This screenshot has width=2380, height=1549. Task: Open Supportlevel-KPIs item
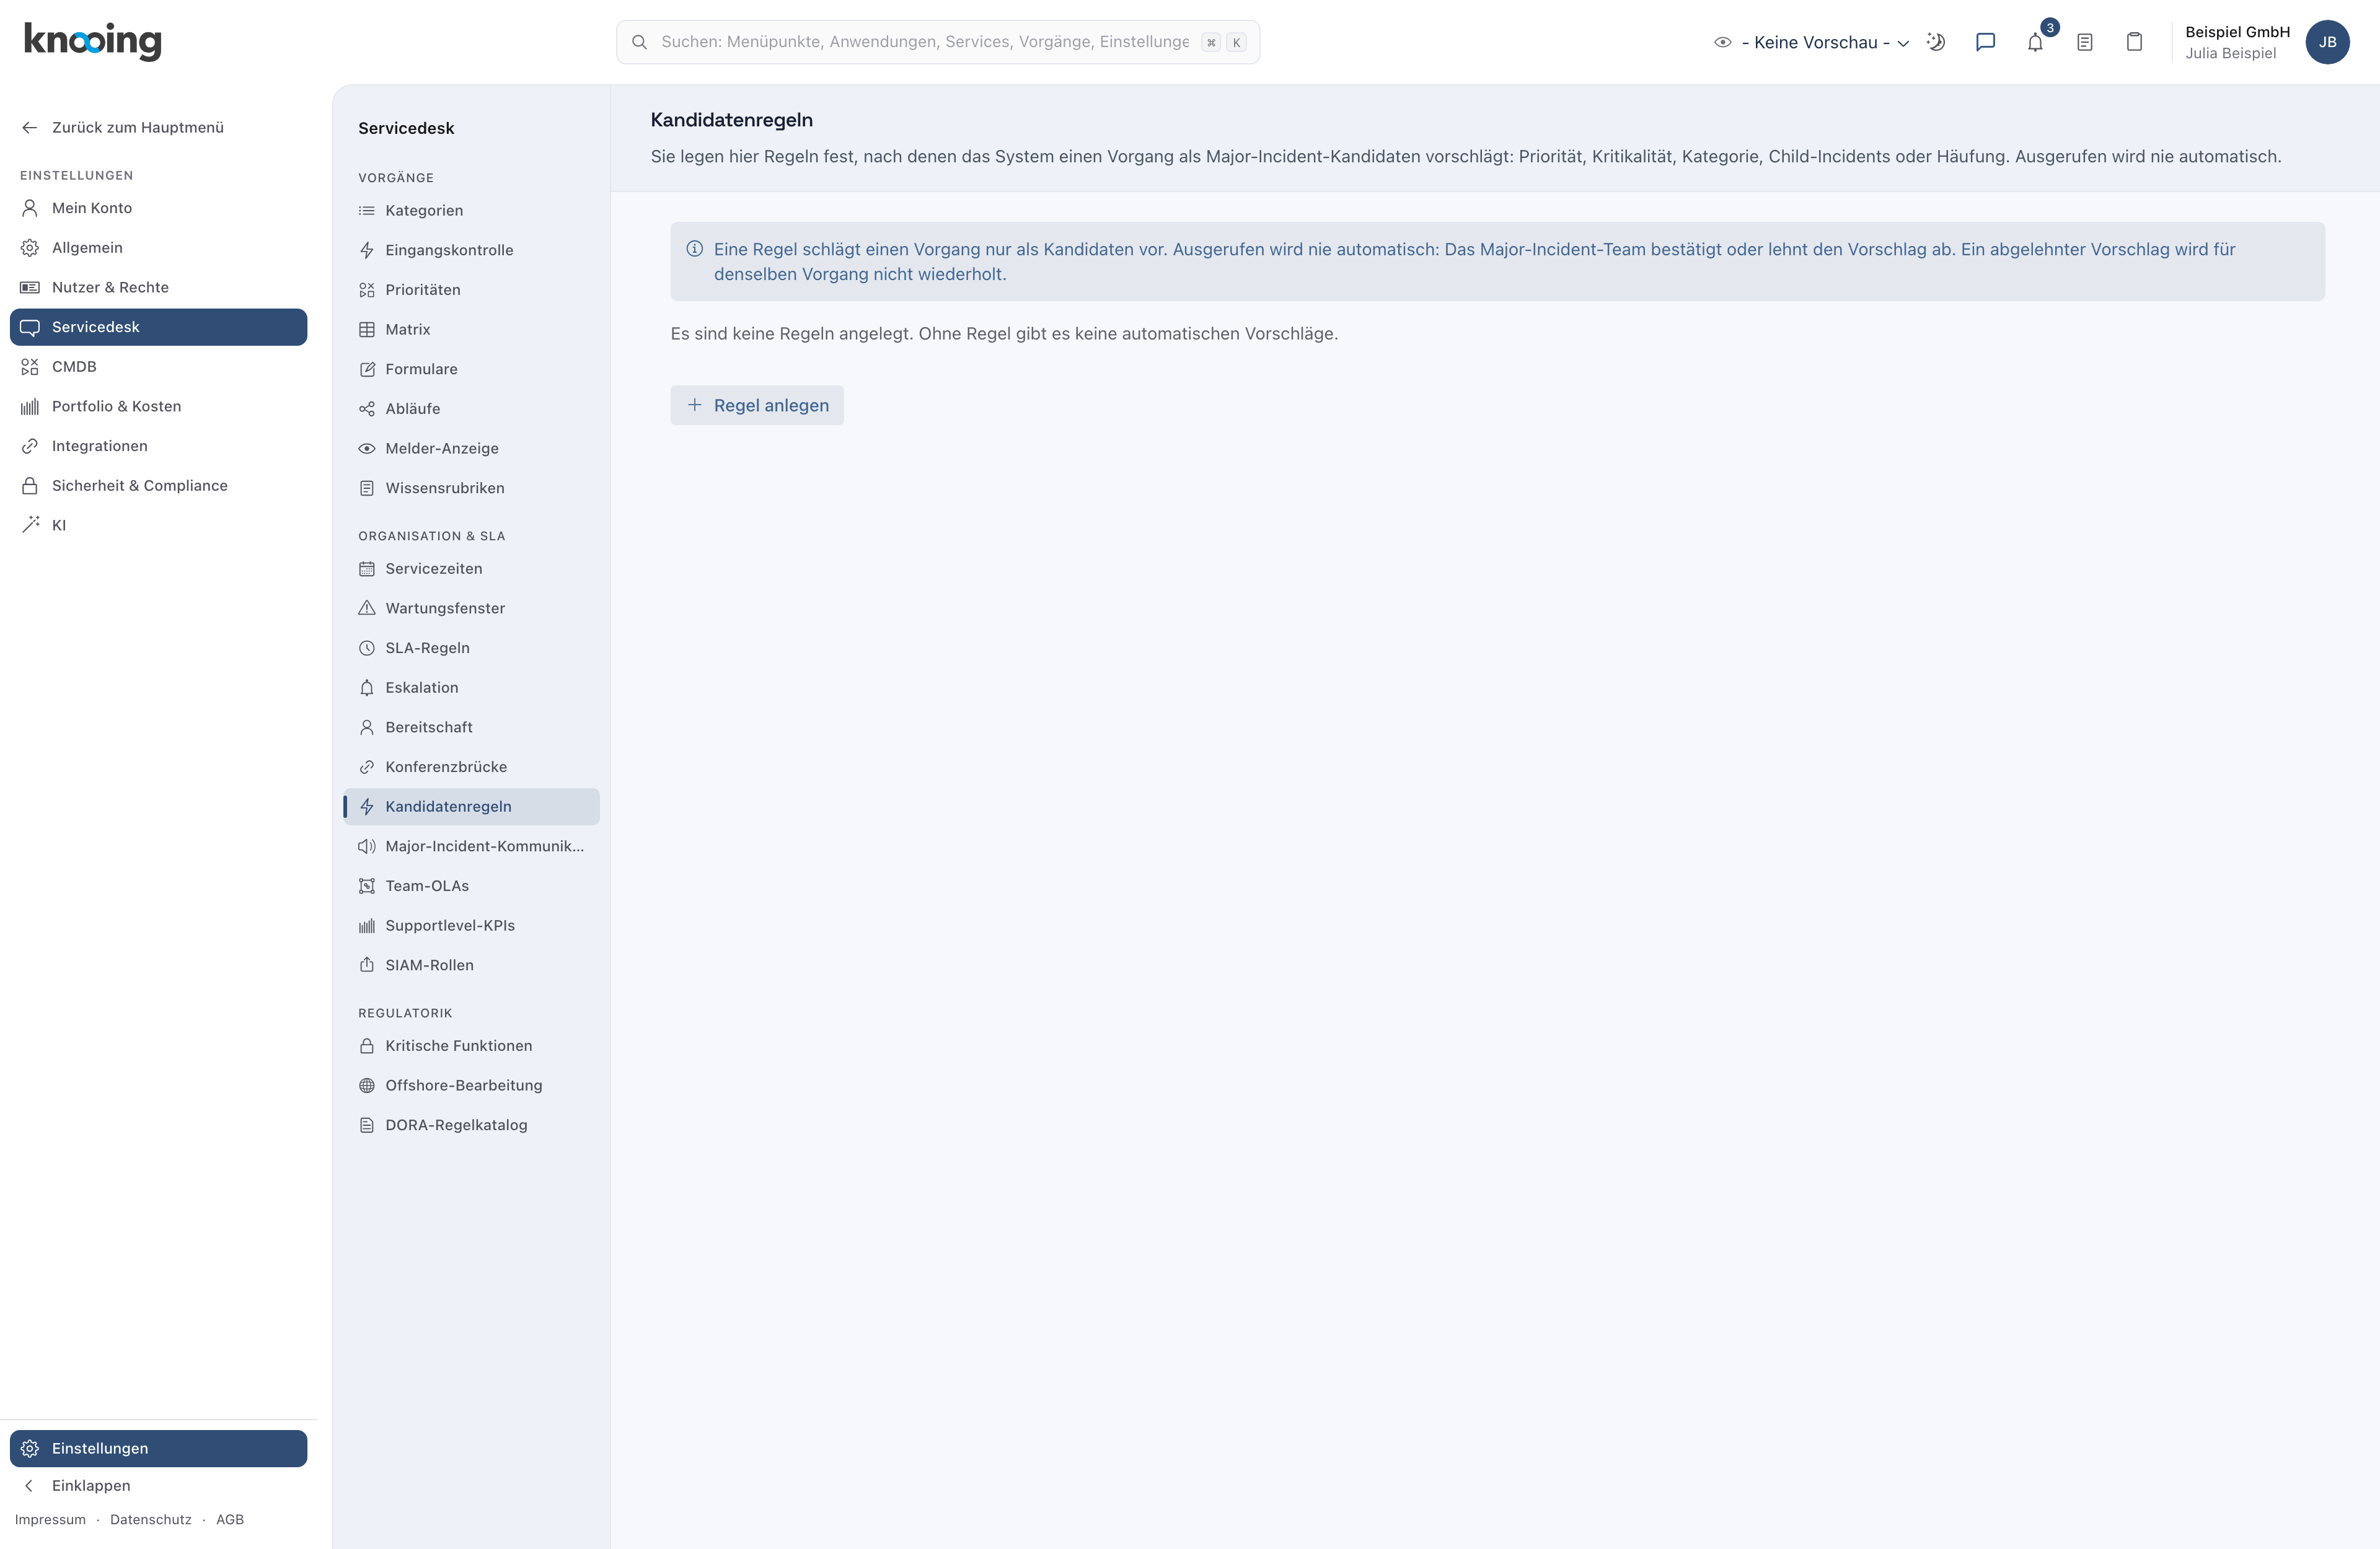[471, 926]
